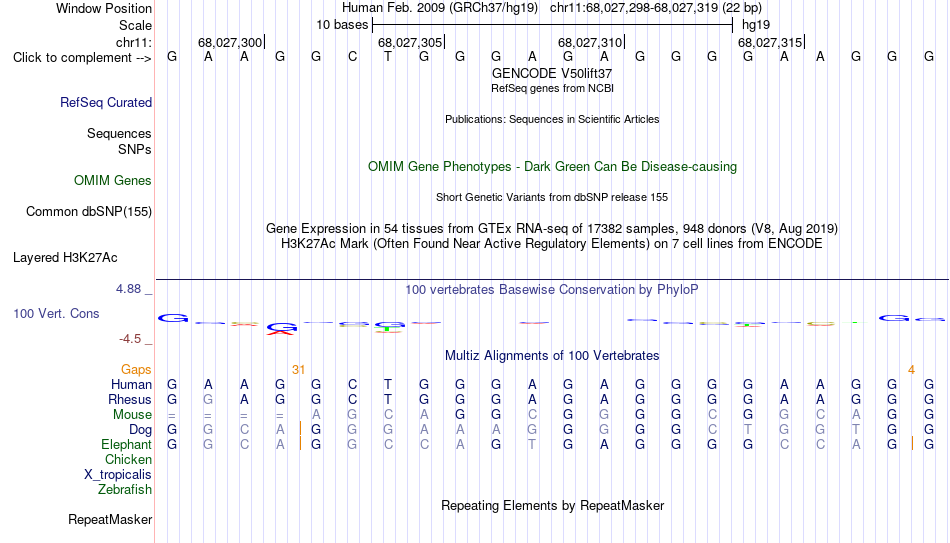Click the Human Feb. 2009 (GRCh37/hg19) header
This screenshot has width=950, height=543.
point(440,8)
